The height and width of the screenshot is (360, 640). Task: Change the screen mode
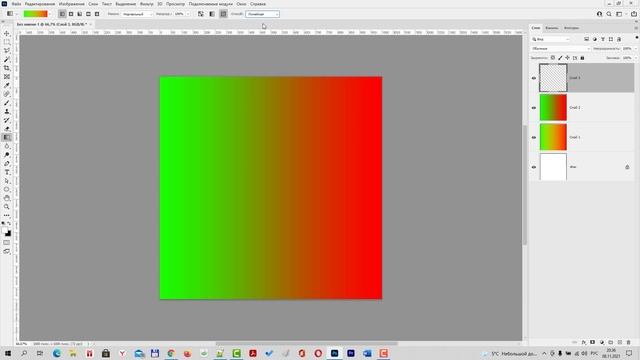(7, 251)
